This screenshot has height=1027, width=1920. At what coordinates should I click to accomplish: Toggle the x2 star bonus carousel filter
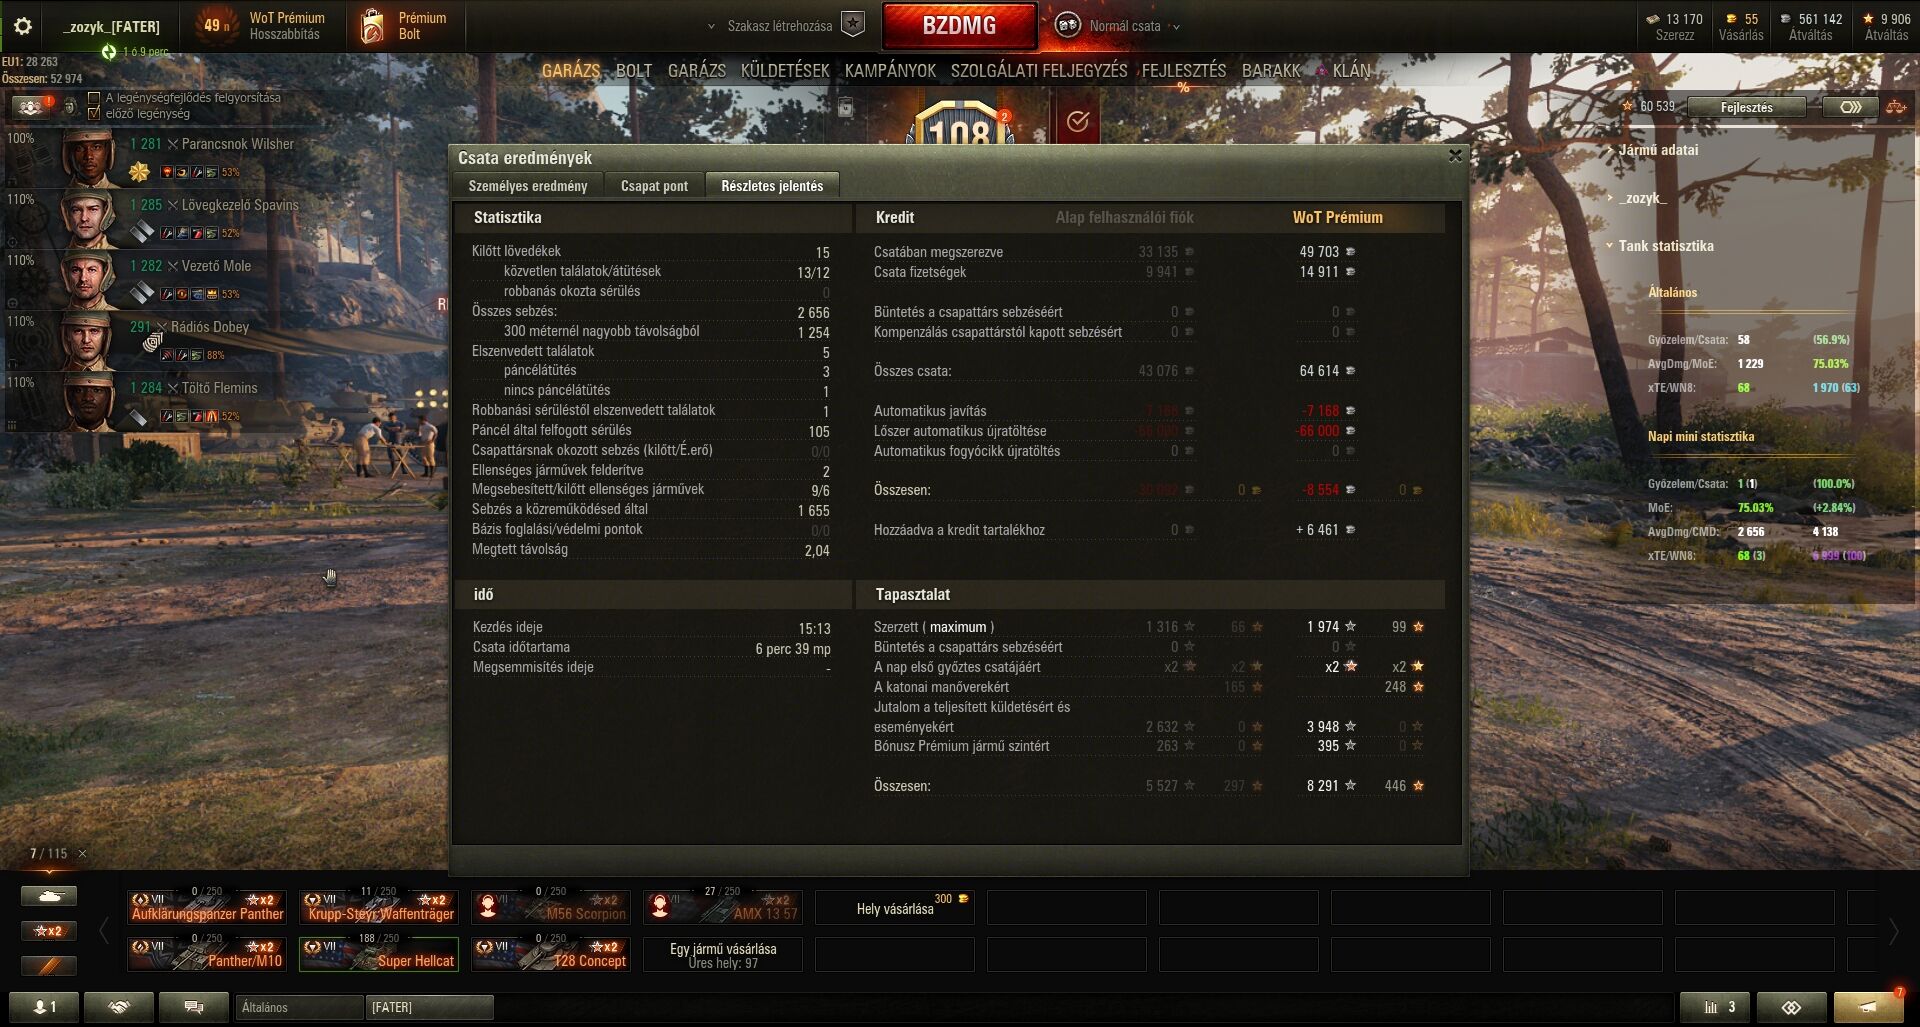49,931
